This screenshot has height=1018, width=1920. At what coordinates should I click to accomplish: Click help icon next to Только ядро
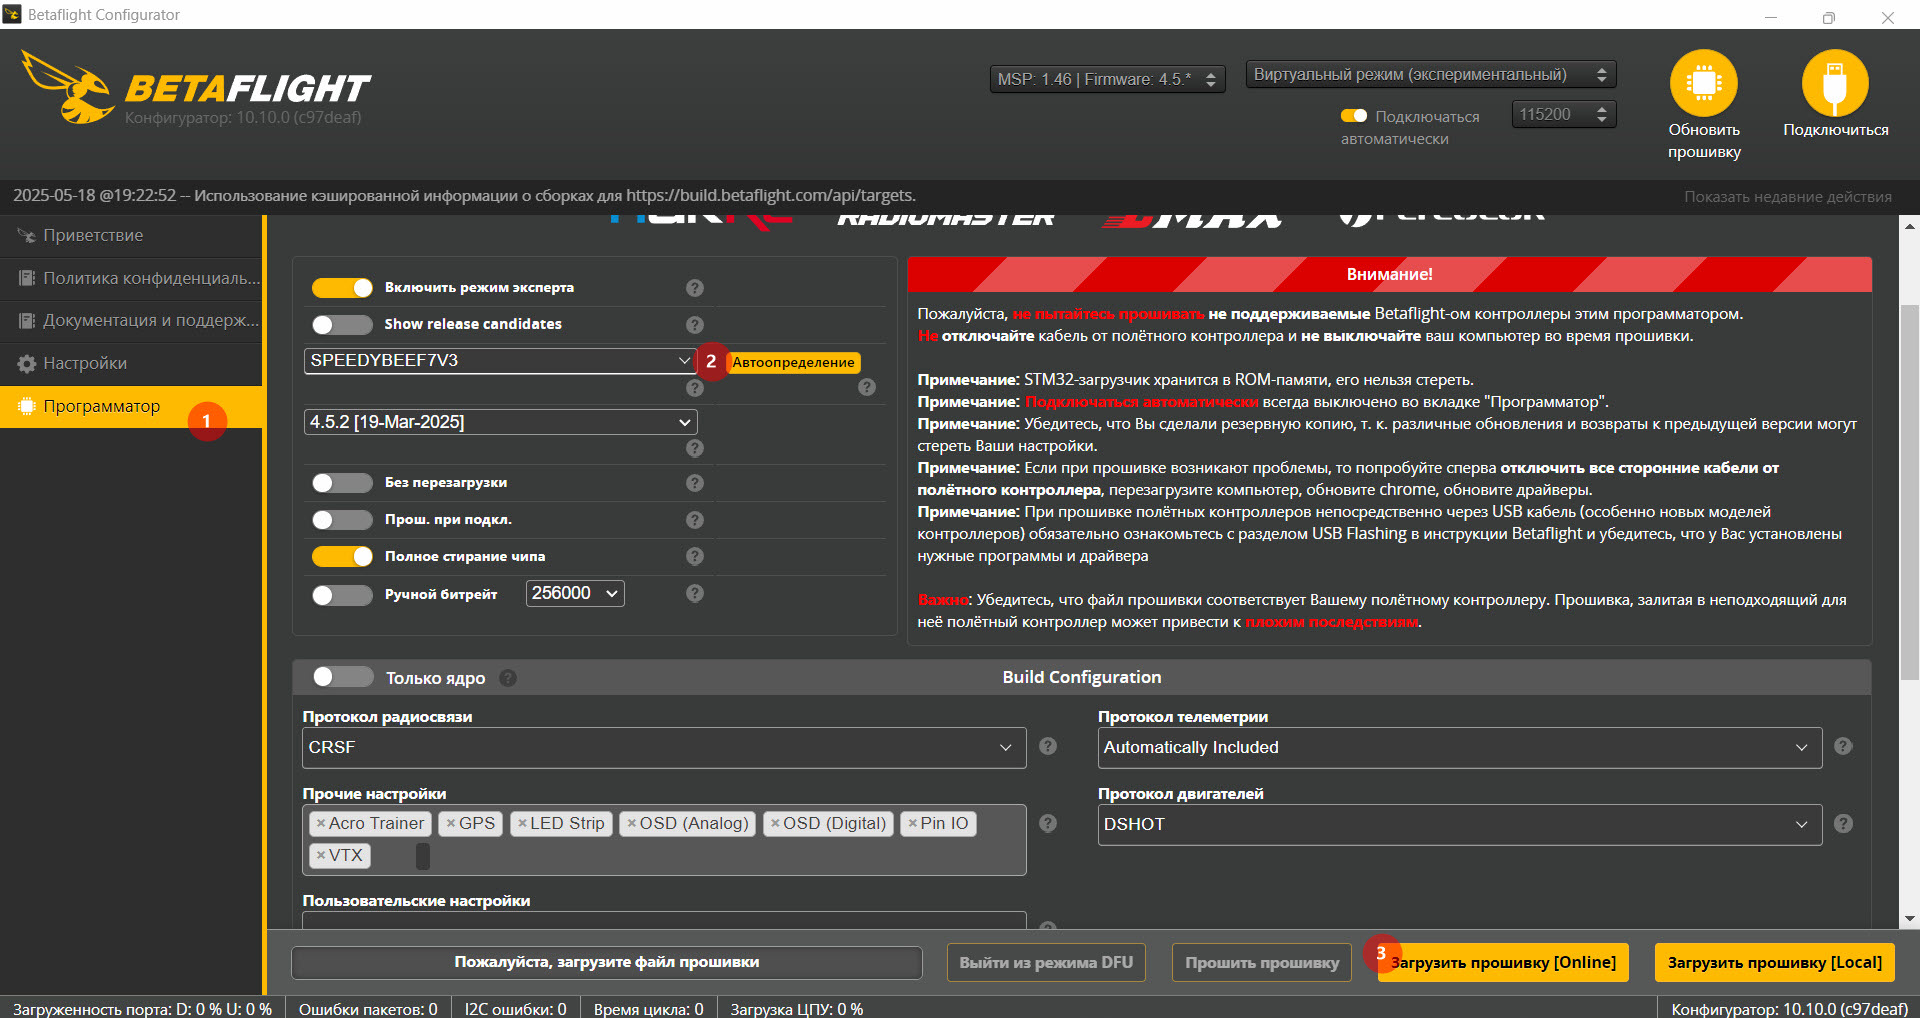tap(508, 678)
